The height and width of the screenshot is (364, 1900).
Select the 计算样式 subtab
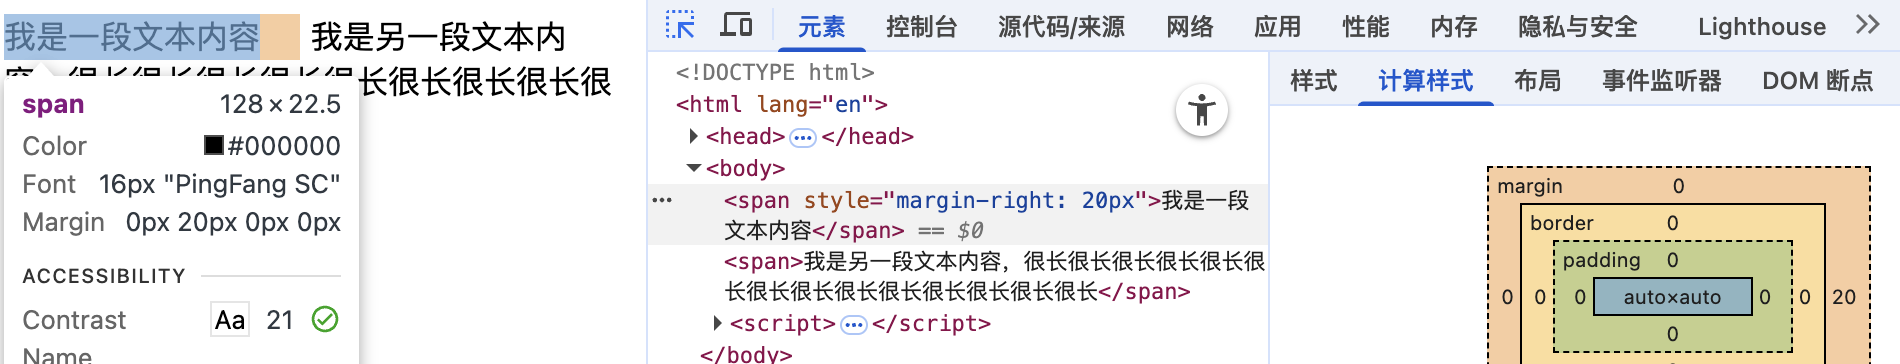tap(1425, 81)
